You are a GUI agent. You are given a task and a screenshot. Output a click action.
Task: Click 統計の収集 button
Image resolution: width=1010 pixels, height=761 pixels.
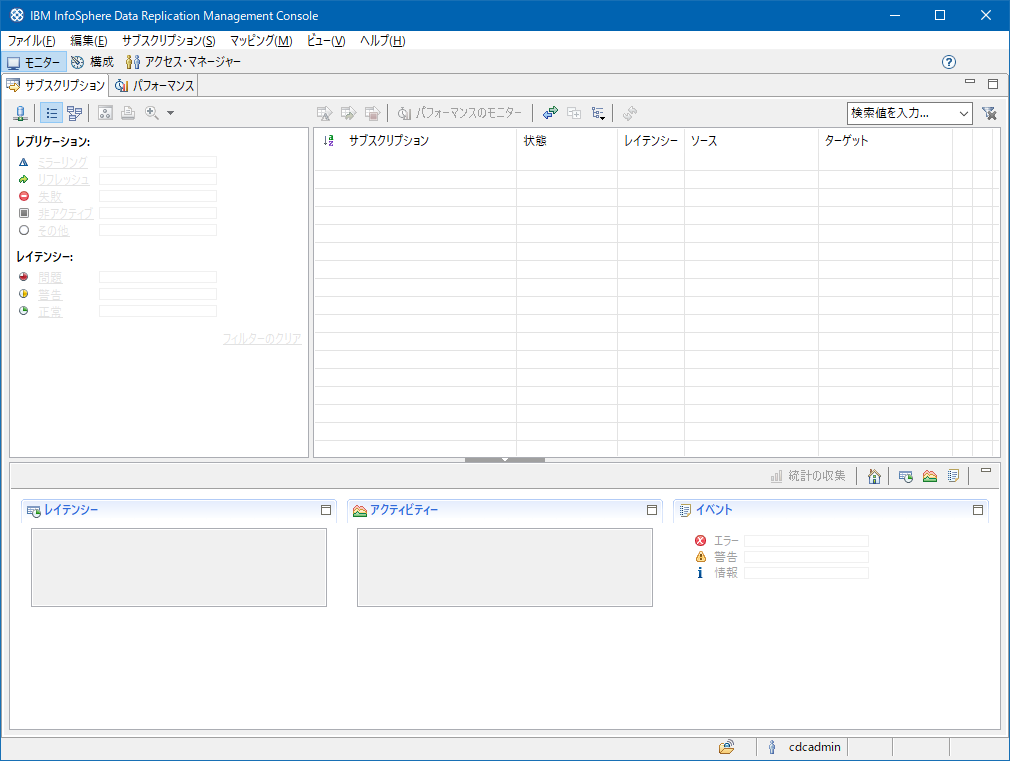coord(808,476)
